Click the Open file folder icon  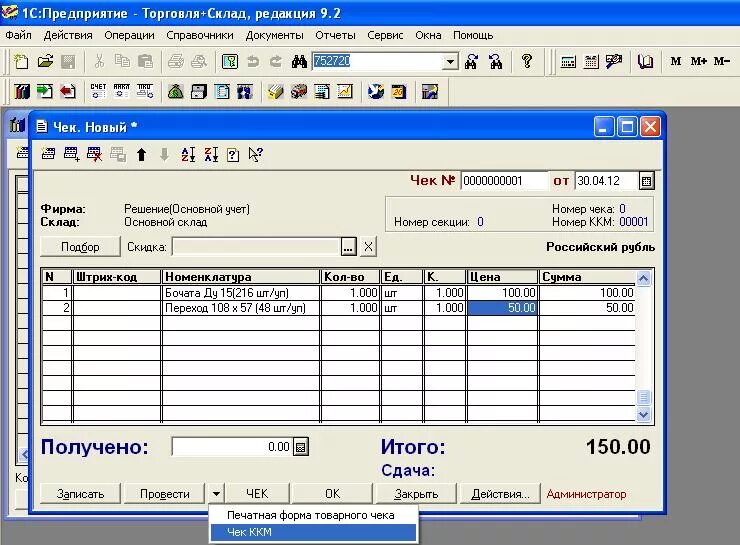click(45, 61)
